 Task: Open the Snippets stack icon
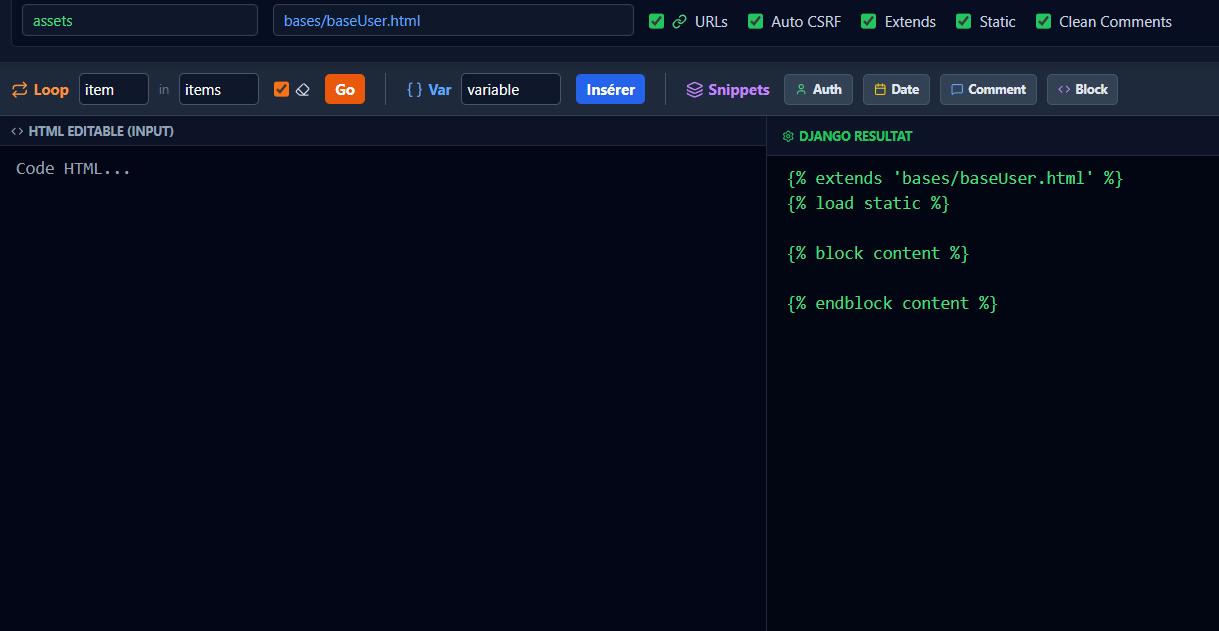click(x=693, y=89)
